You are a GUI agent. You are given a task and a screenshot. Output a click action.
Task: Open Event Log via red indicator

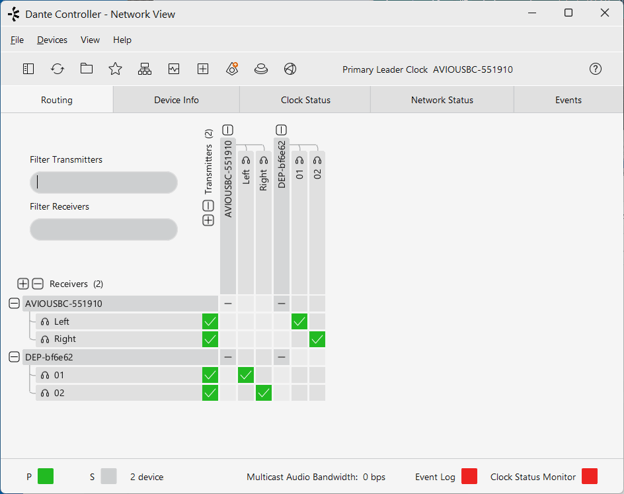tap(469, 476)
